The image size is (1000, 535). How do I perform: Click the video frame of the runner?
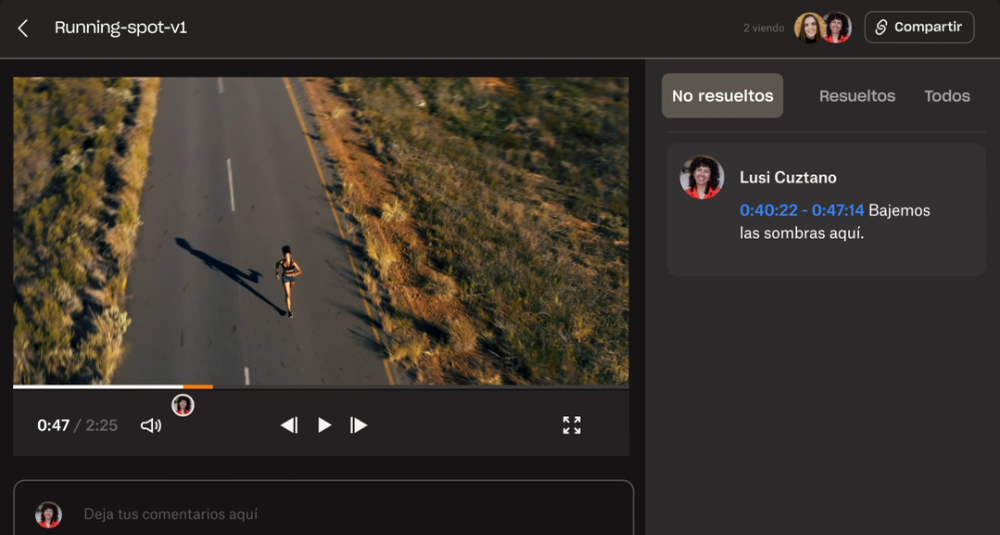(321, 231)
